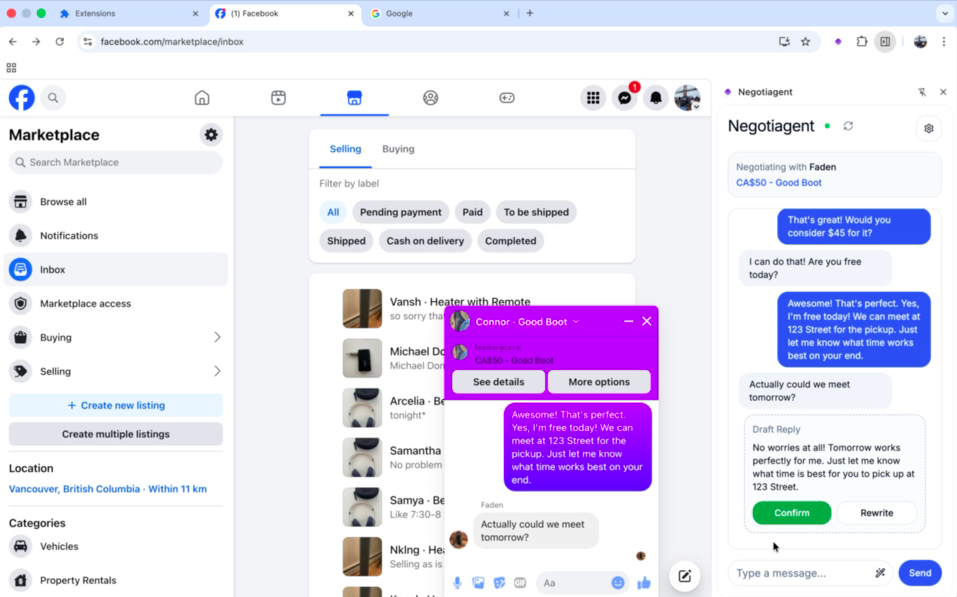This screenshot has height=597, width=957.
Task: Open the Negotiagent extension icon in toolbar
Action: (x=838, y=42)
